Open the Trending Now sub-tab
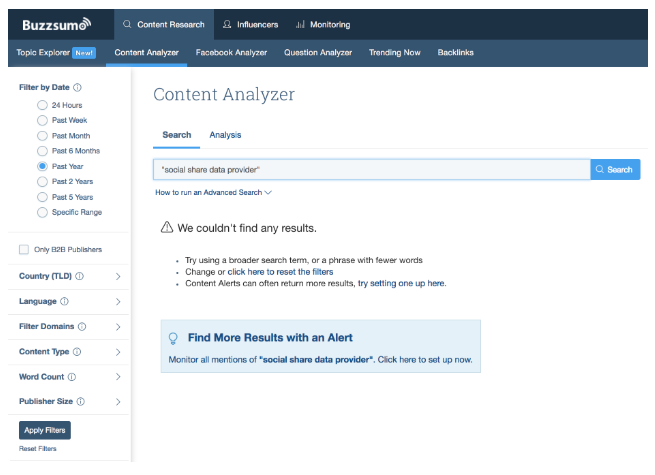655x475 pixels. (395, 53)
